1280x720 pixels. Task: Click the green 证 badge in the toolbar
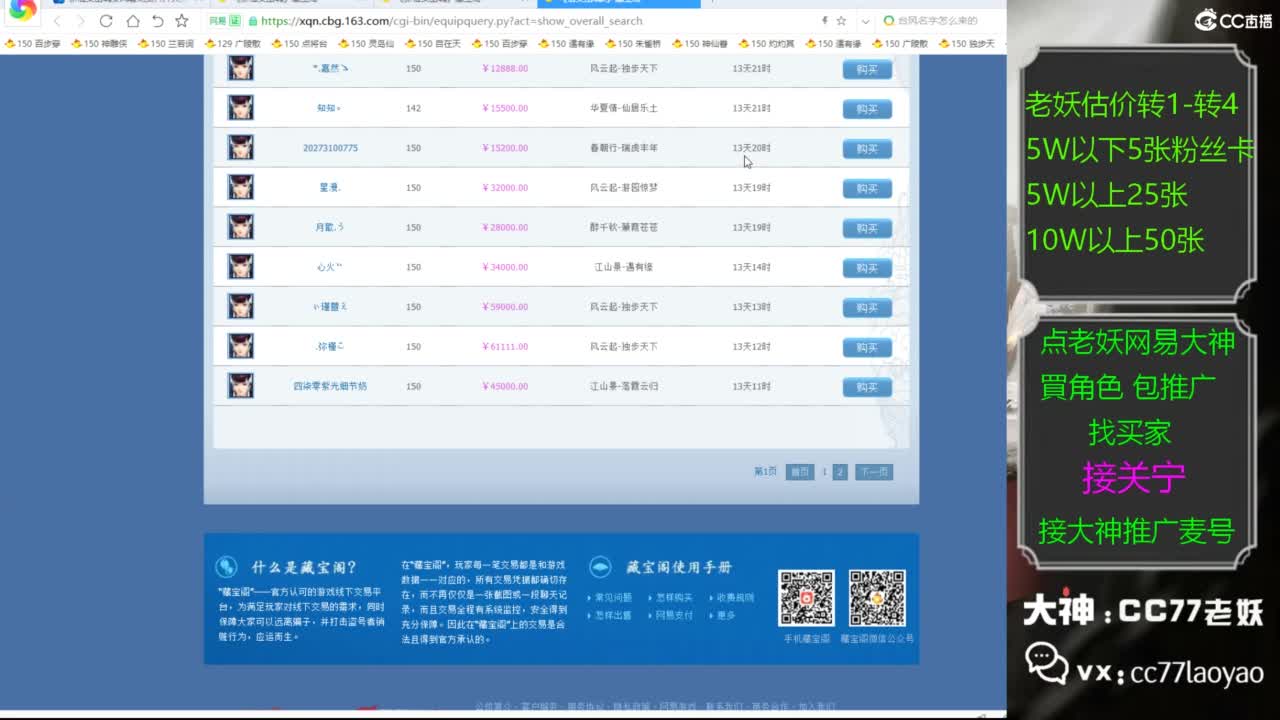tap(236, 21)
